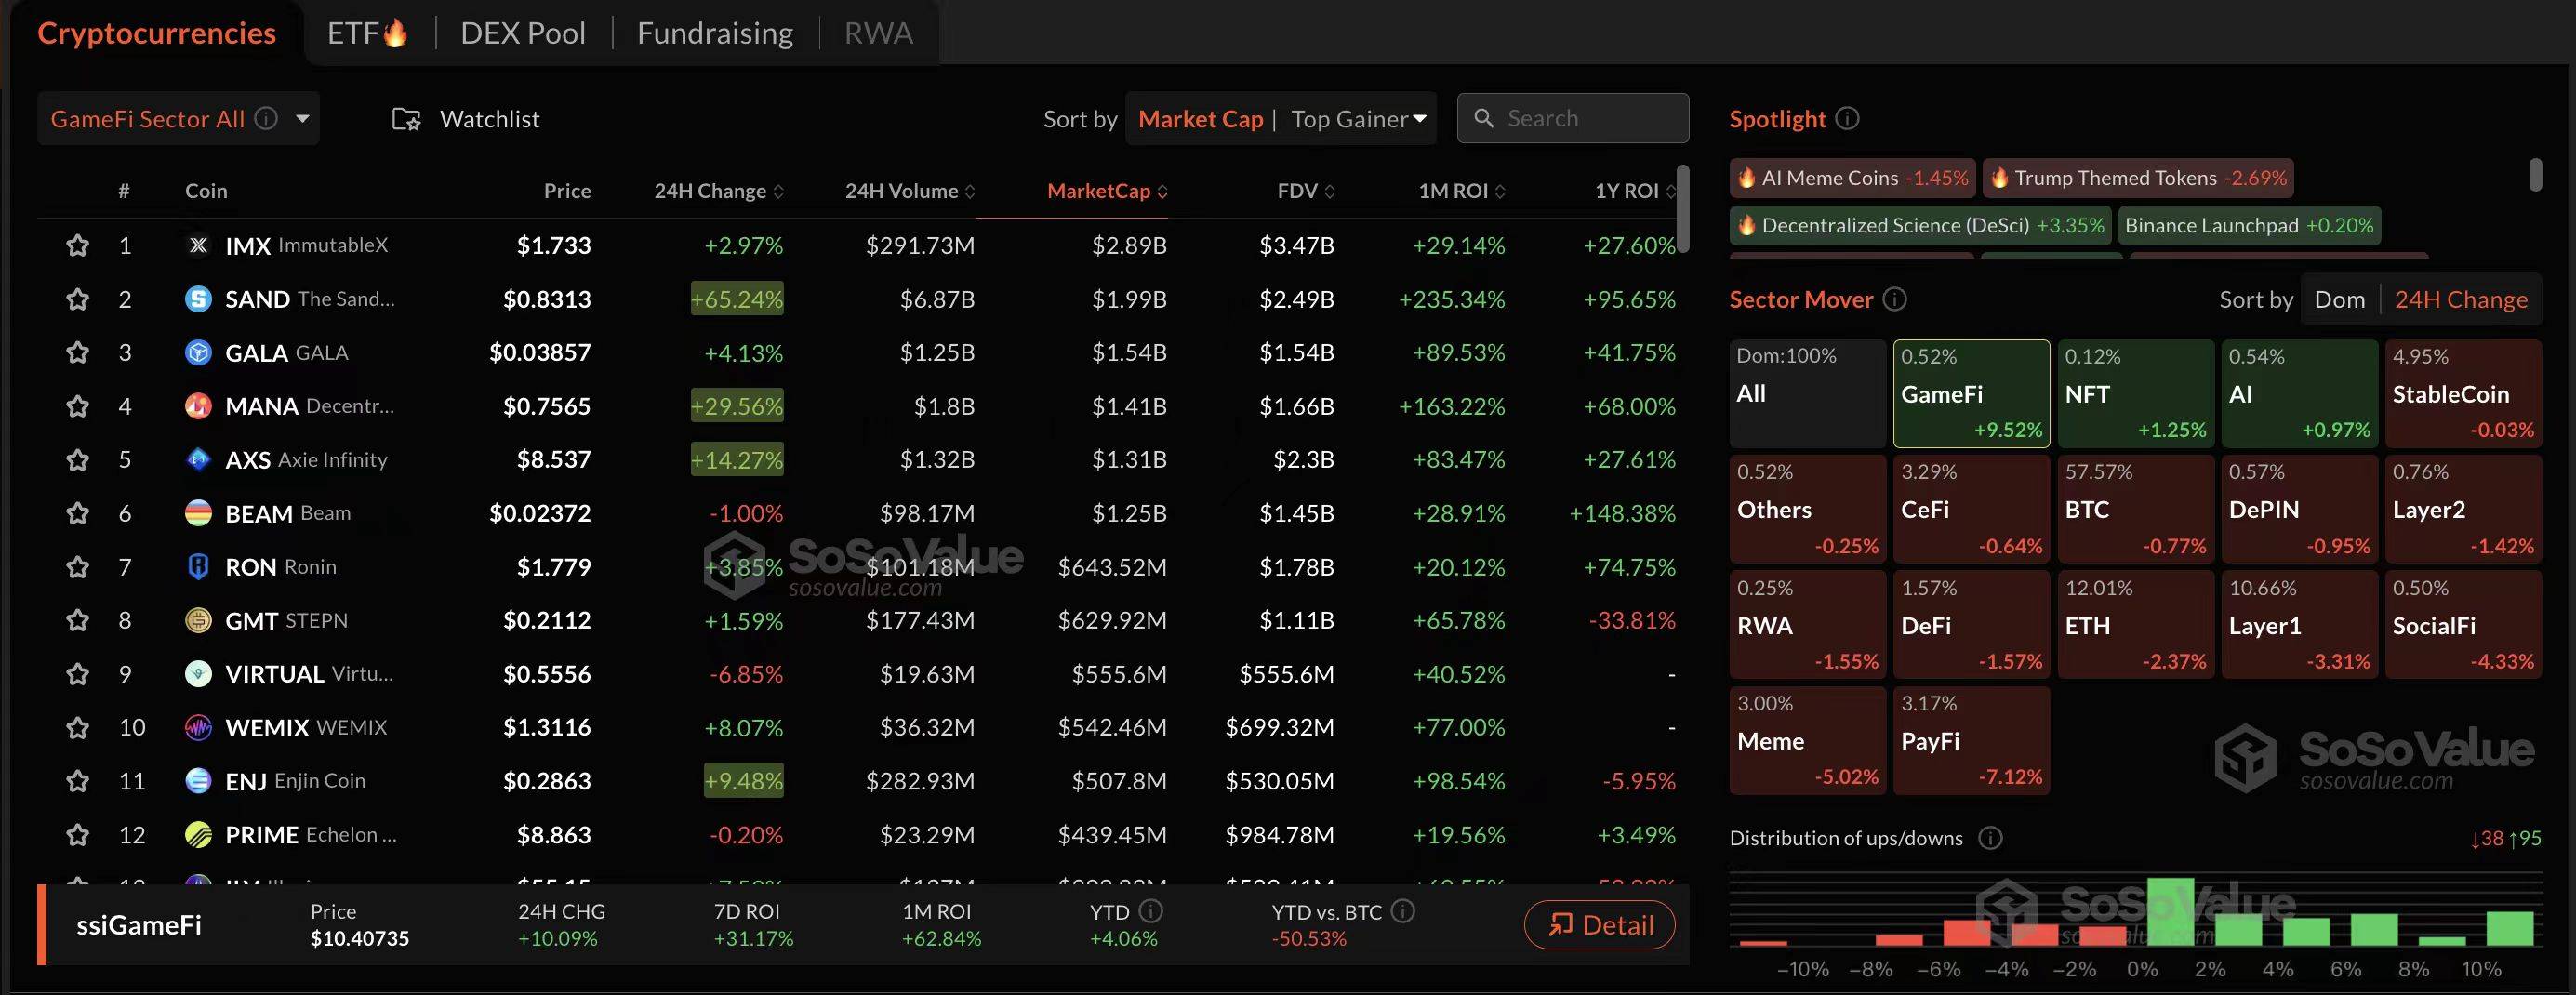Star the BEAM coin row

(x=77, y=513)
